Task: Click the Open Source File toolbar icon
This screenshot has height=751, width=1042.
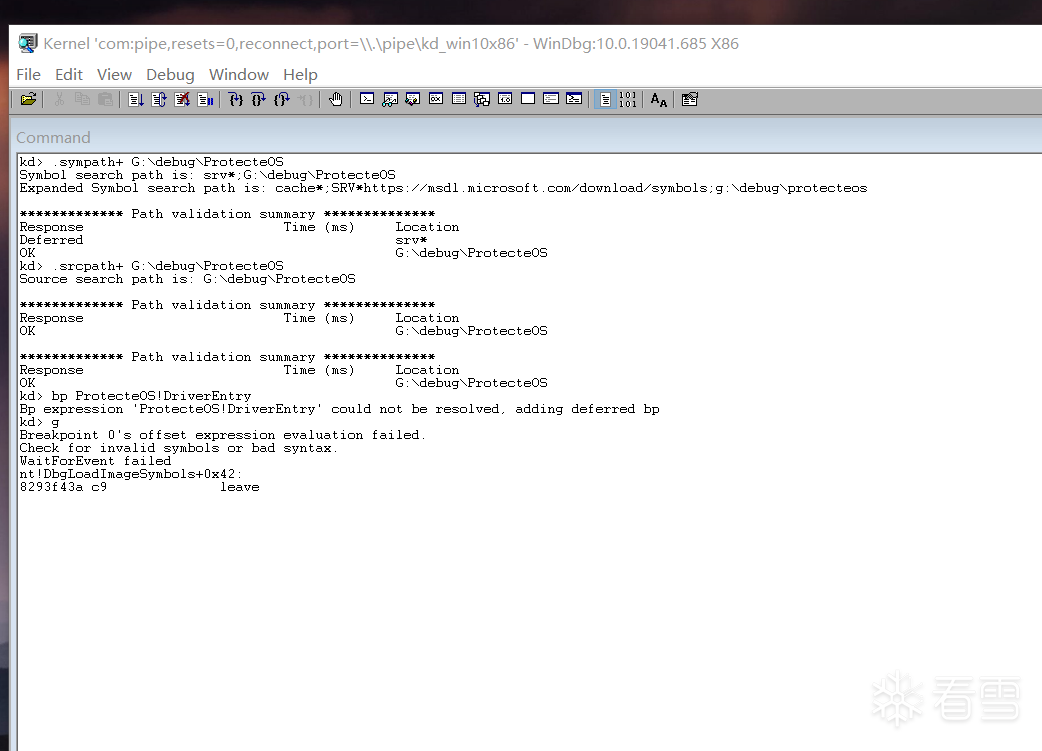Action: 29,100
